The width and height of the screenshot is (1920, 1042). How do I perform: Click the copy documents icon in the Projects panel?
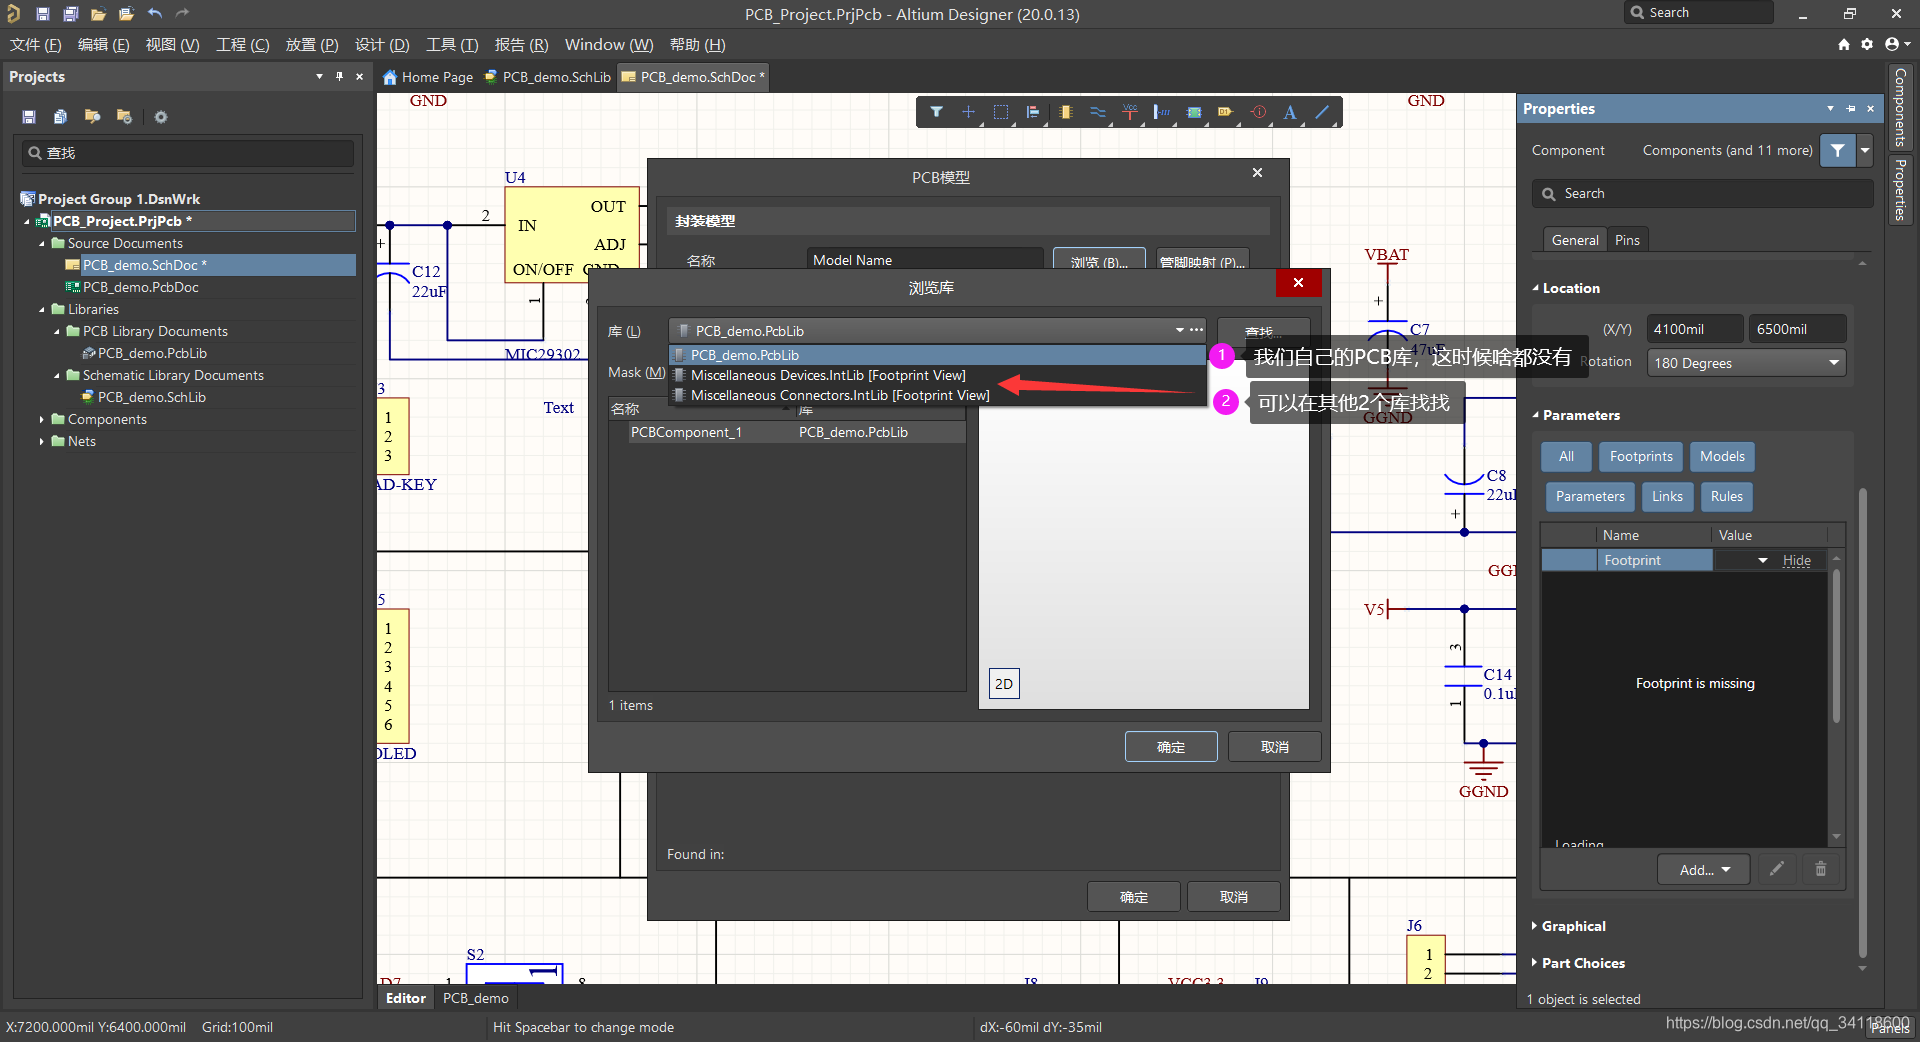[60, 117]
